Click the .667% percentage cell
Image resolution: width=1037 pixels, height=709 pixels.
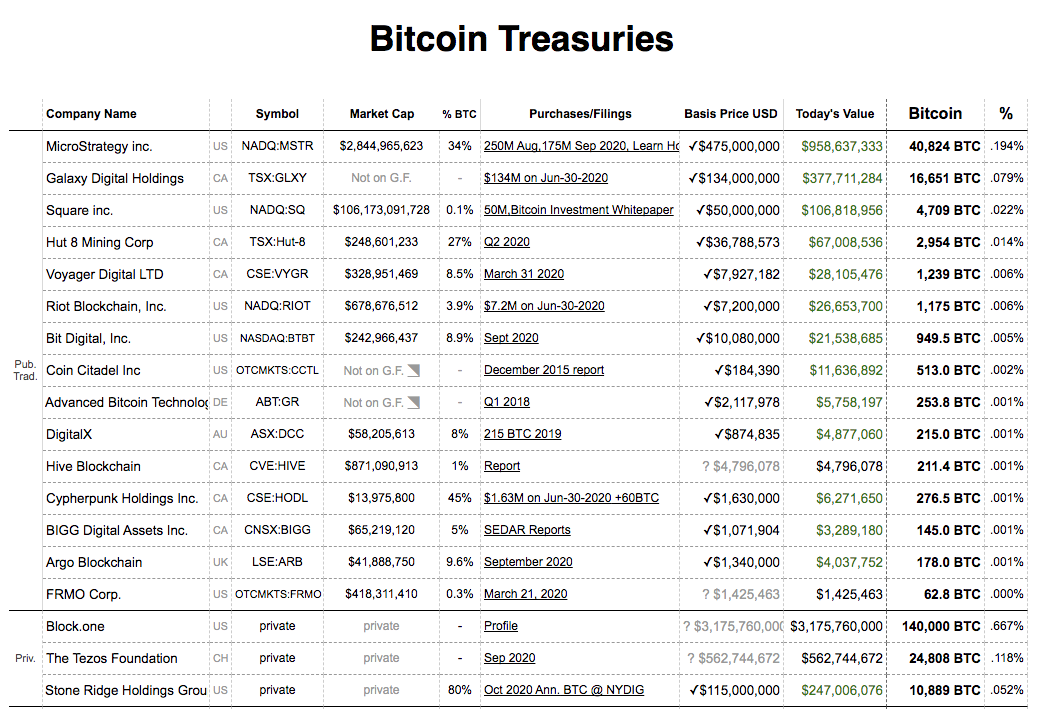pos(1007,626)
